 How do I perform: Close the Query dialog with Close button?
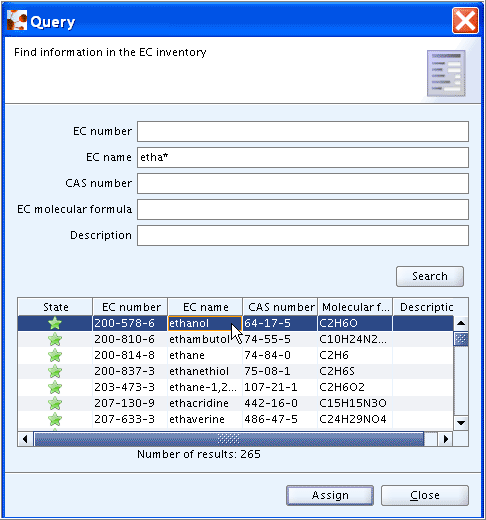coord(425,495)
